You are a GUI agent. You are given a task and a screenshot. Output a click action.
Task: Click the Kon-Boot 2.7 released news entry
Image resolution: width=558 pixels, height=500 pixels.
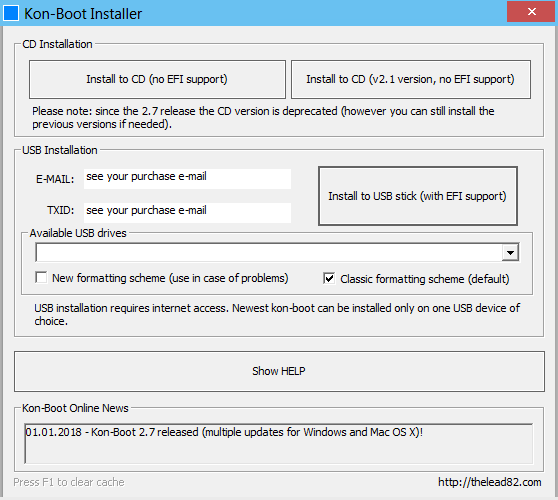pyautogui.click(x=224, y=432)
